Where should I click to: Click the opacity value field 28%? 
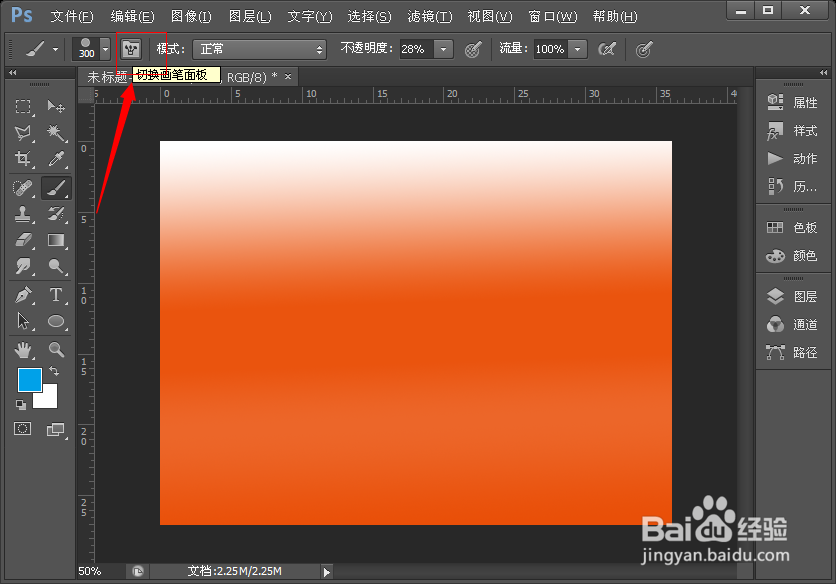(x=417, y=50)
